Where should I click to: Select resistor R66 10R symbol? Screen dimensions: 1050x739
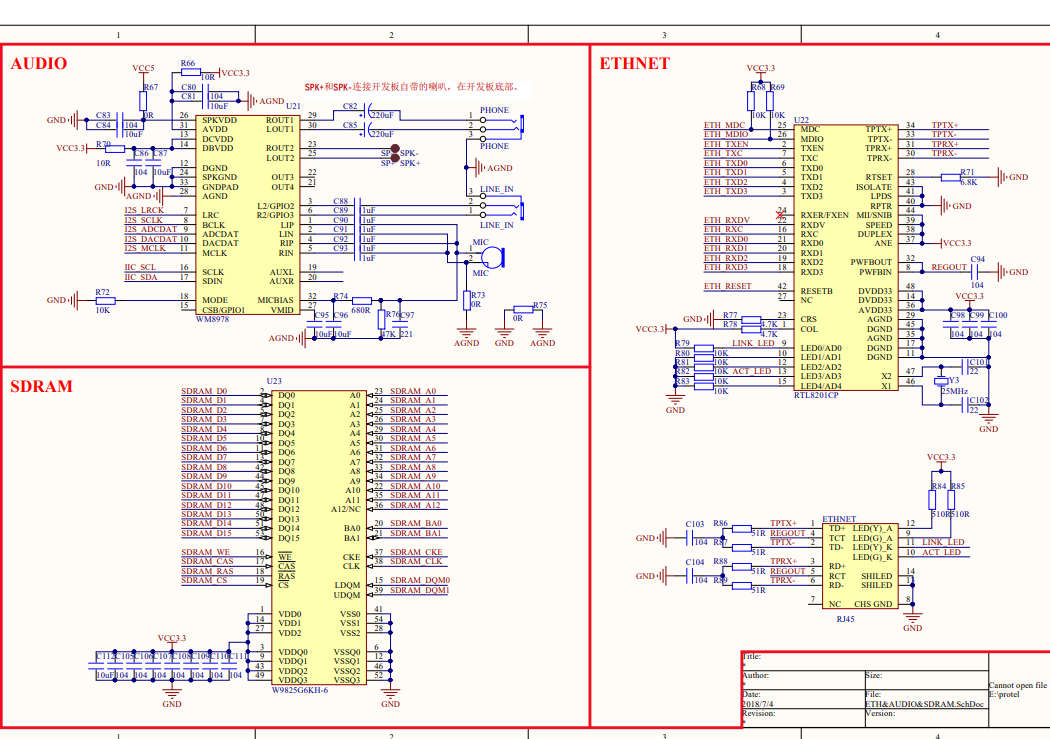coord(190,72)
